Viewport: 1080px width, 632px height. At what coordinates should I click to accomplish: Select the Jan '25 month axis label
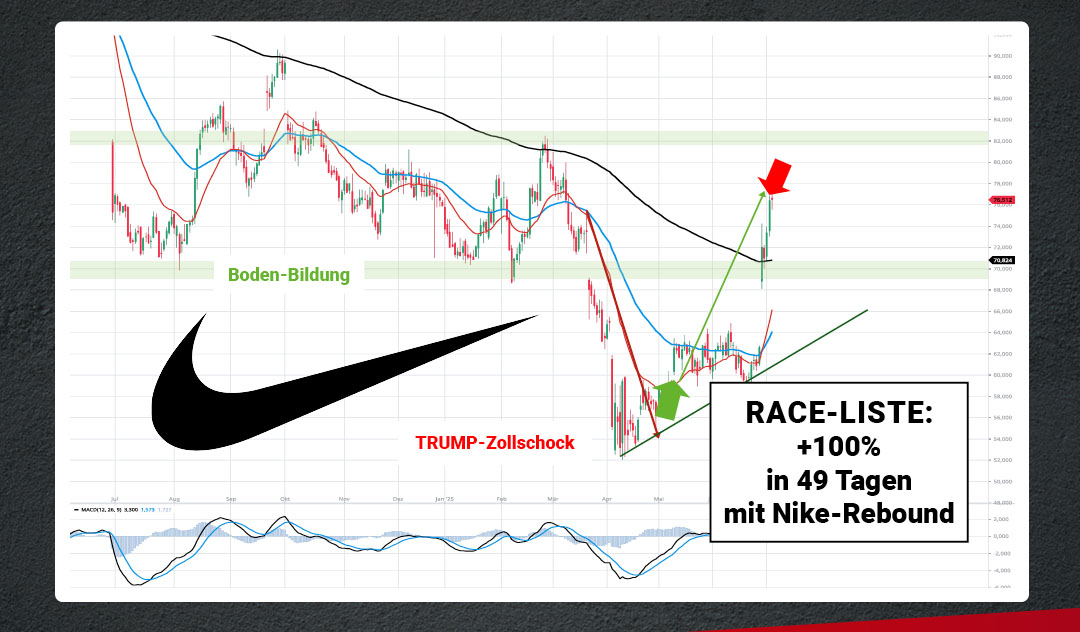pos(445,496)
